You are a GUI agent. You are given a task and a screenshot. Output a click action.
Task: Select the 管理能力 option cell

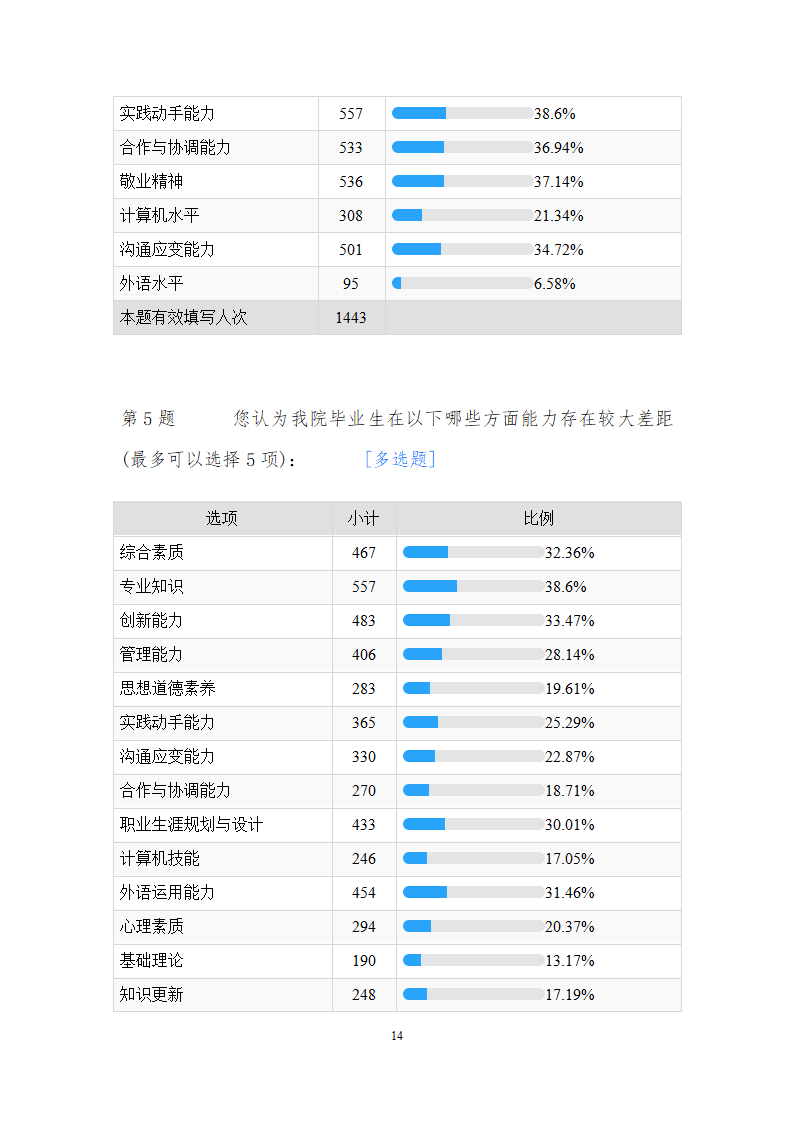tap(152, 654)
